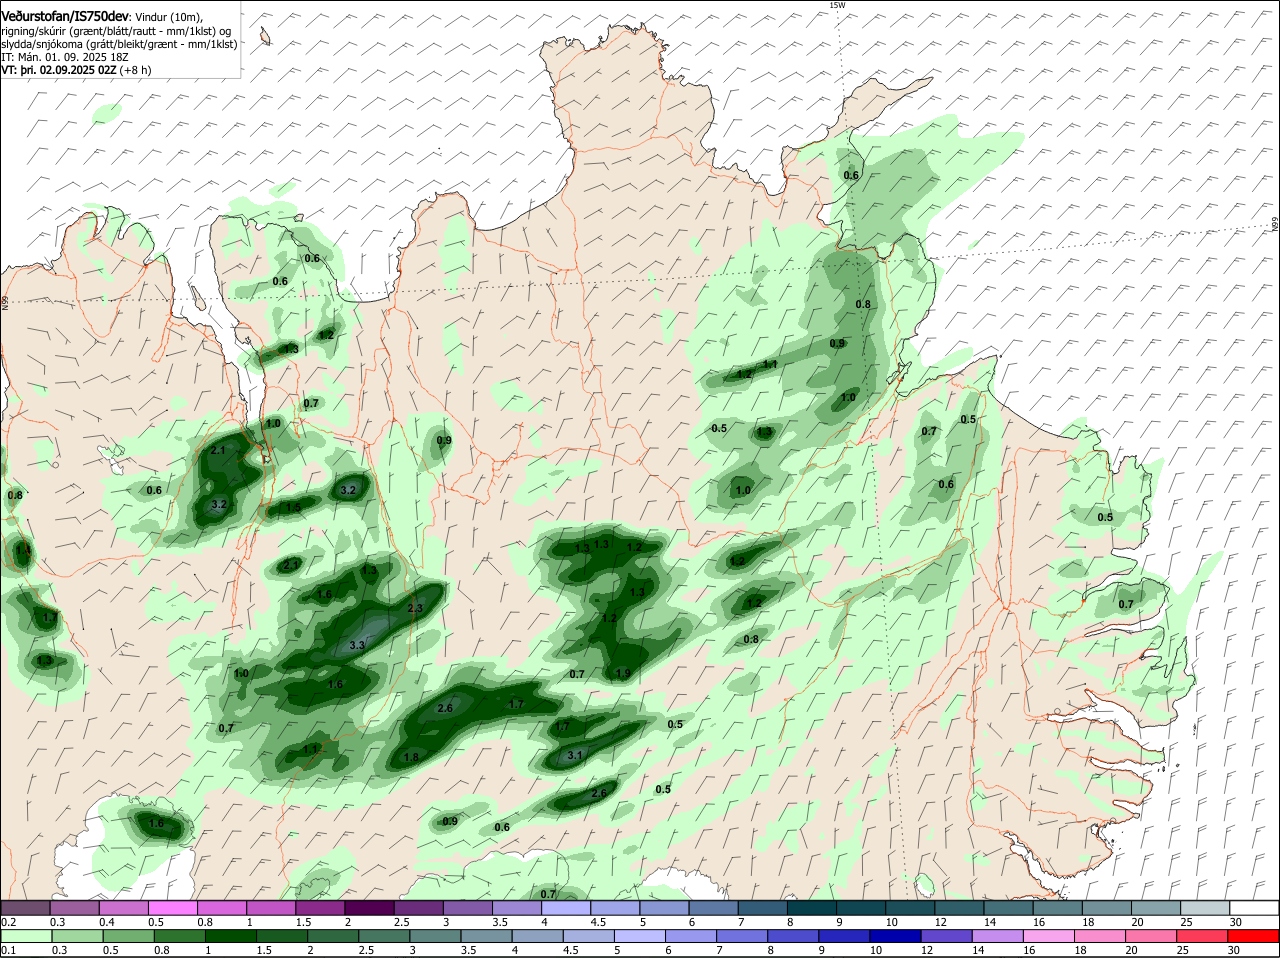This screenshot has width=1280, height=958.
Task: Select the 3 swatch in the upper snow legend
Action: [467, 908]
